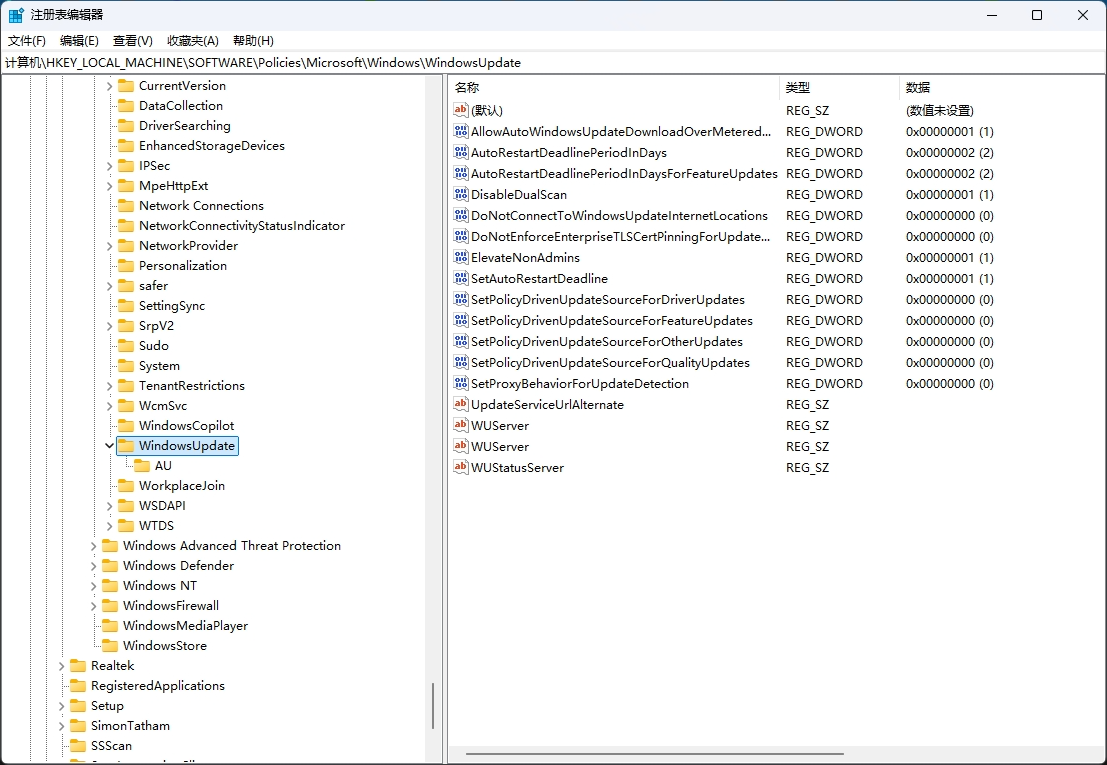Viewport: 1107px width, 765px height.
Task: Click the AU subkey folder icon
Action: click(142, 466)
